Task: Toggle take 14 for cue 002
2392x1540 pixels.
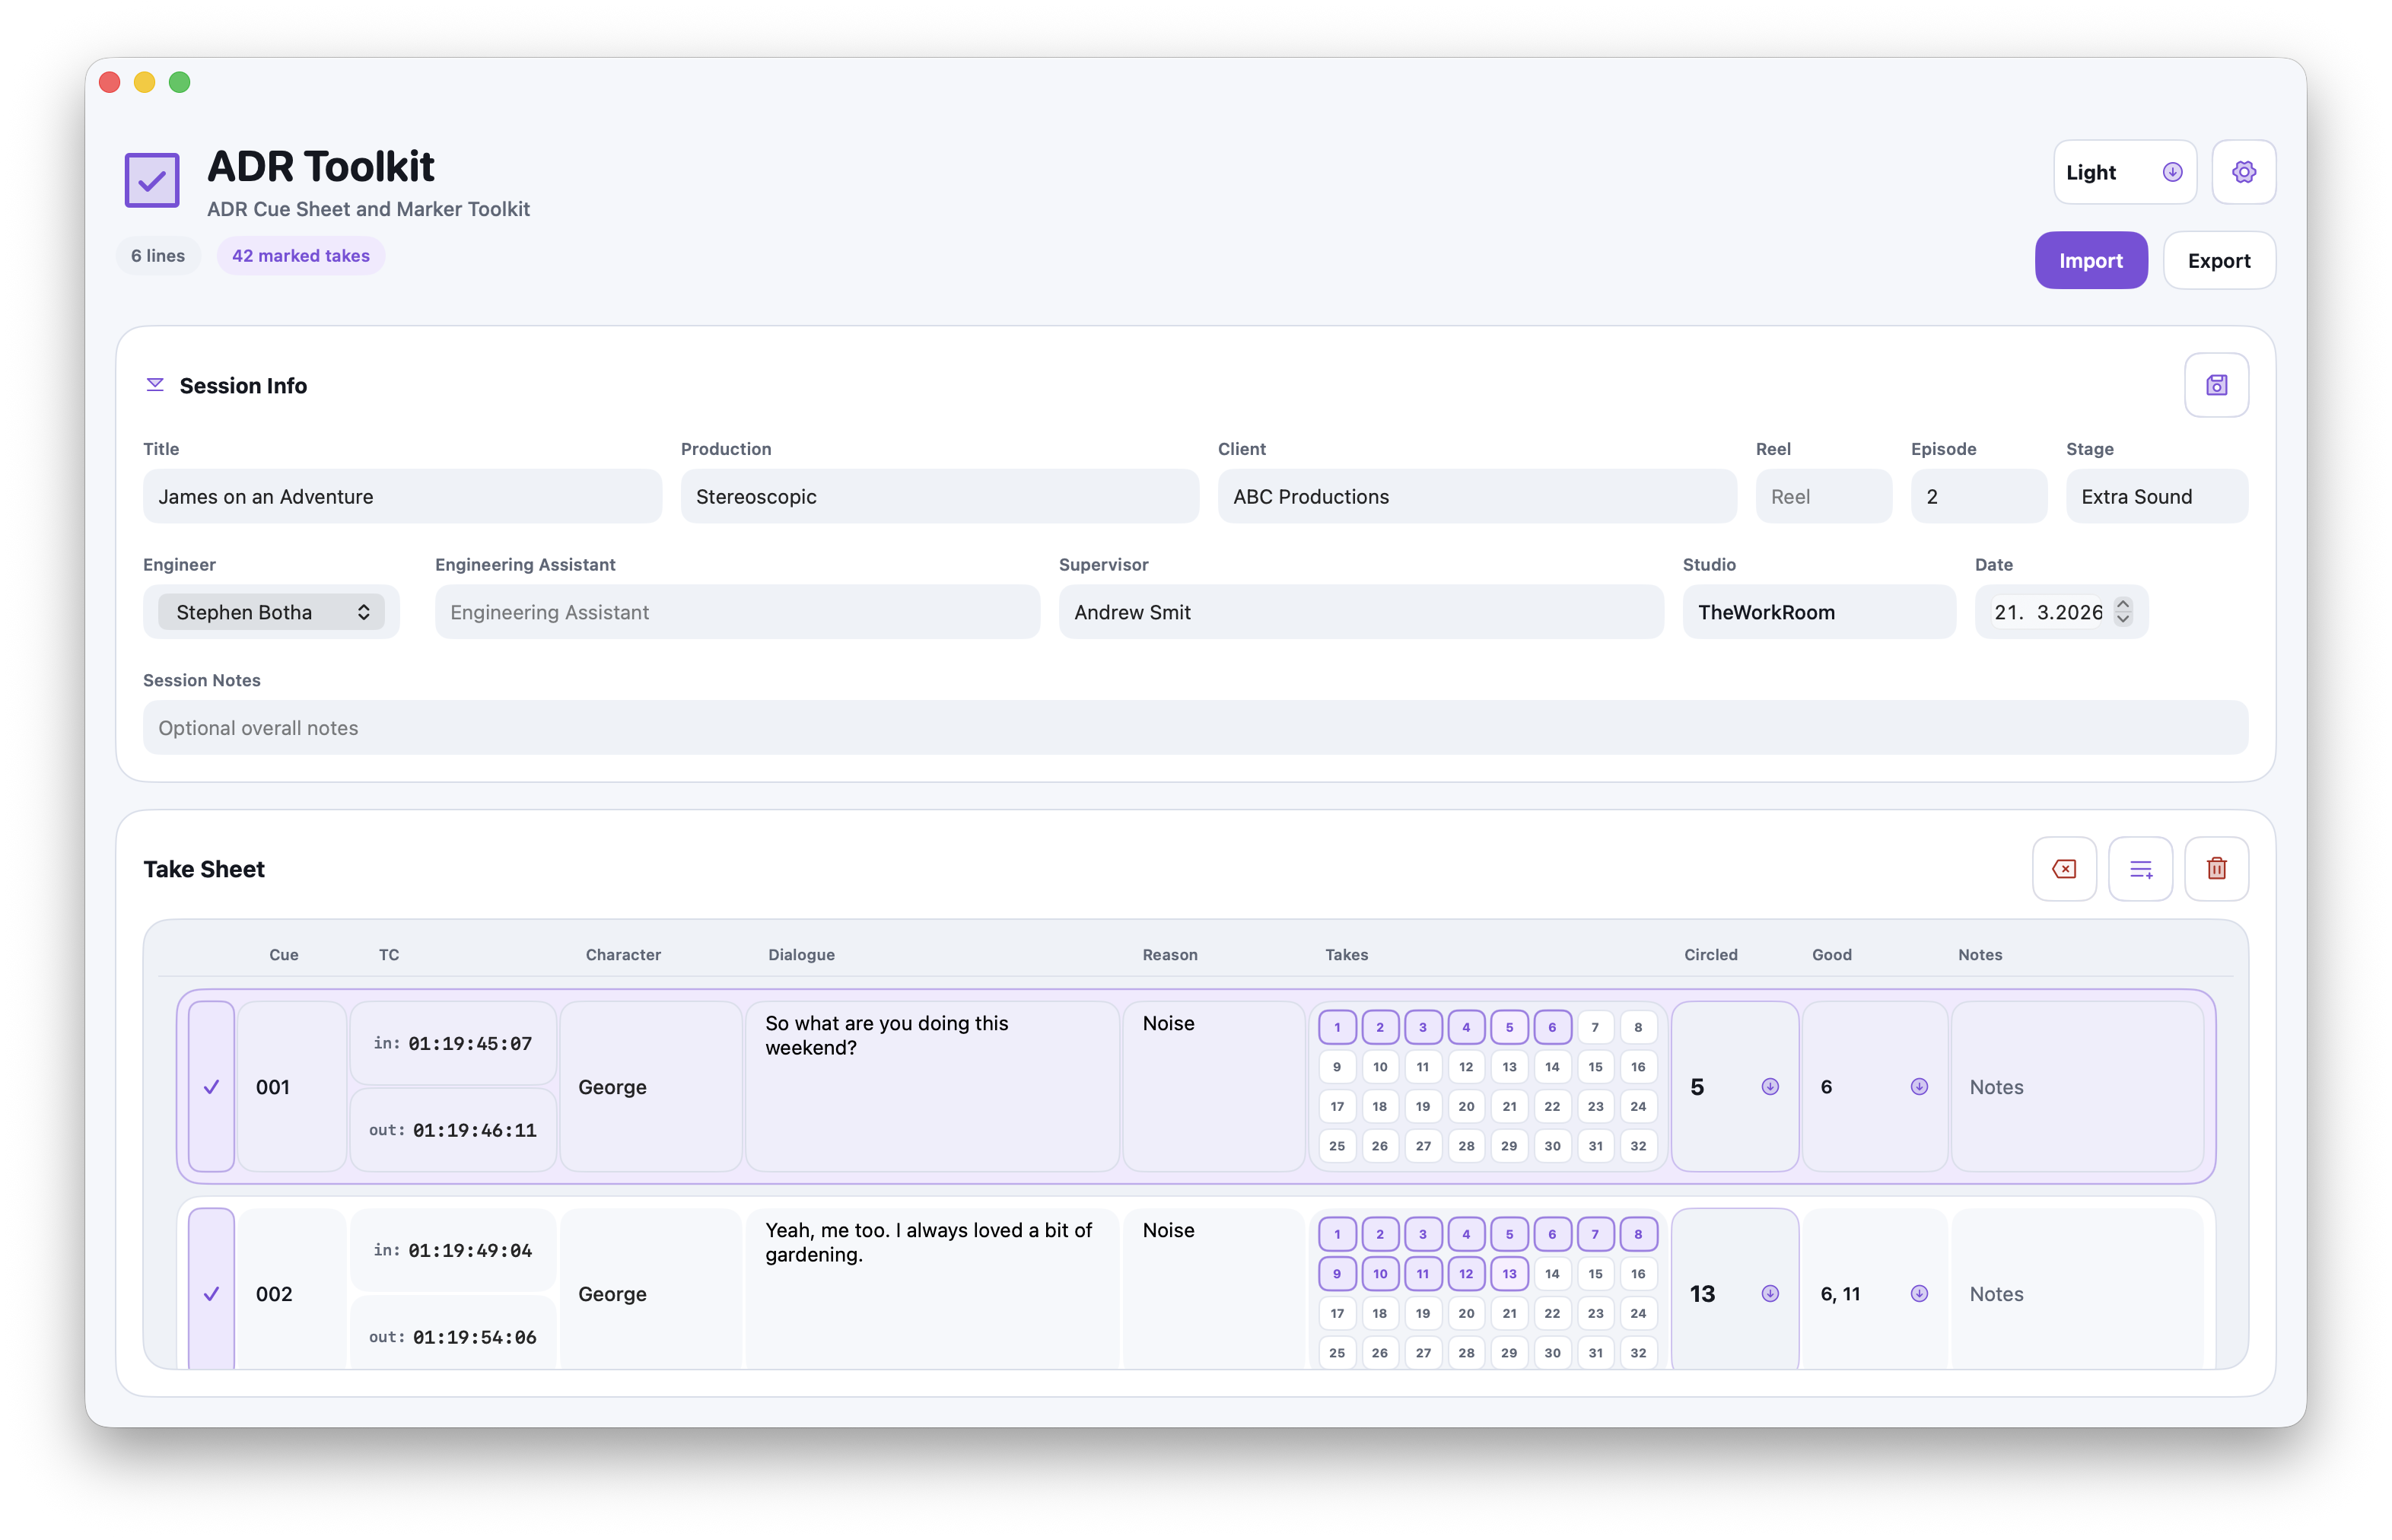Action: tap(1553, 1273)
